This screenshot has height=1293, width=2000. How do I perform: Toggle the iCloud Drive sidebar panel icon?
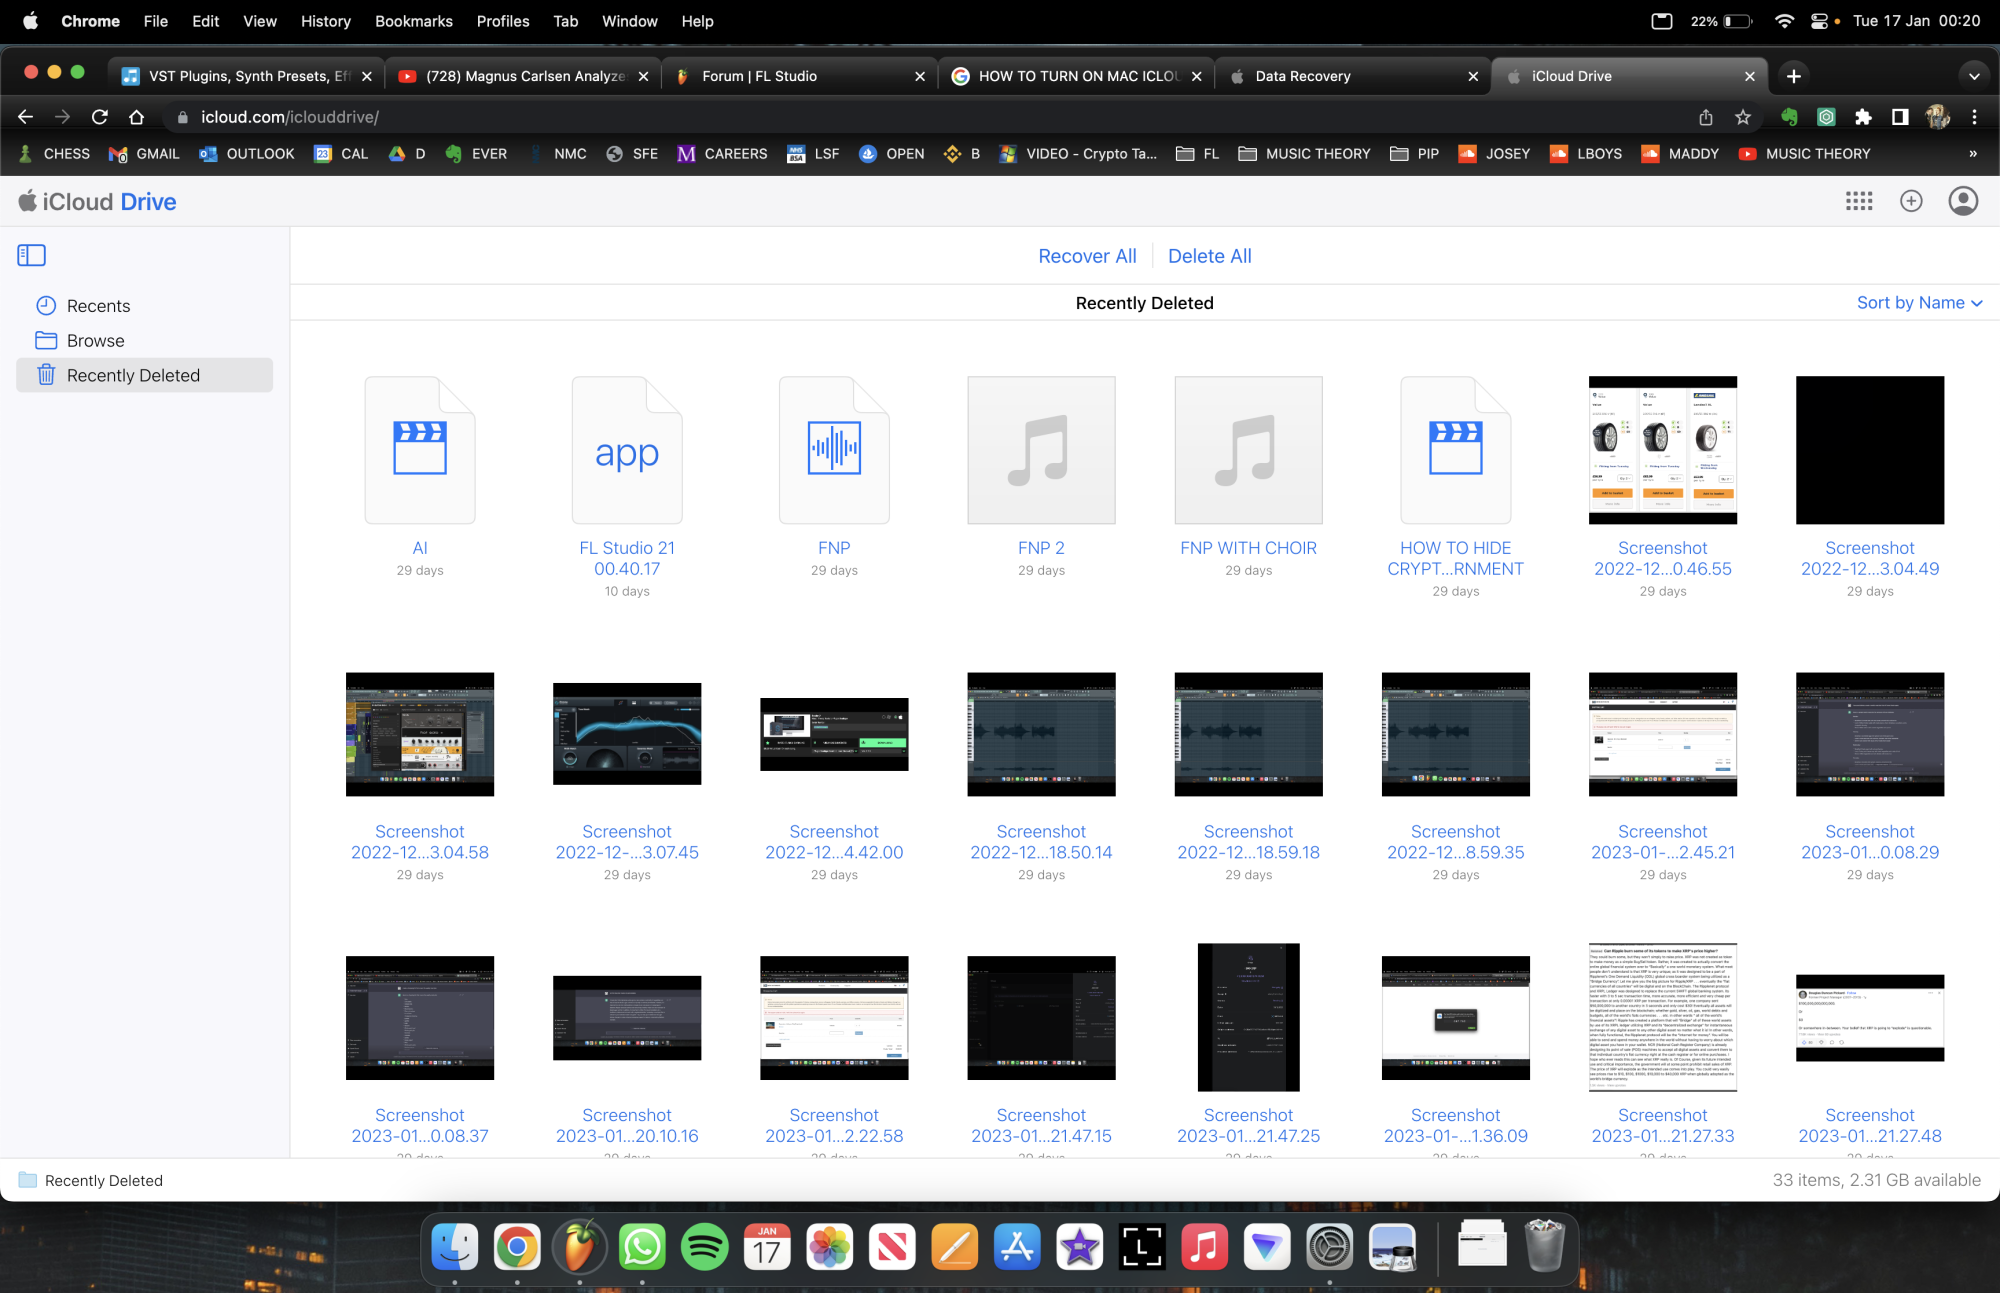click(31, 255)
